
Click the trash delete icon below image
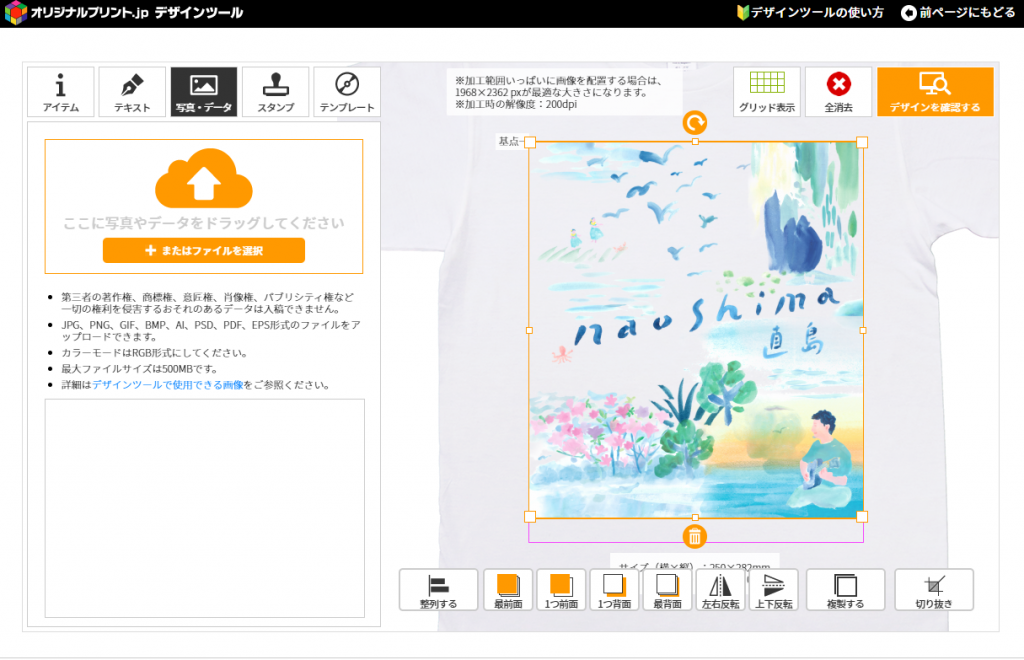pyautogui.click(x=695, y=537)
